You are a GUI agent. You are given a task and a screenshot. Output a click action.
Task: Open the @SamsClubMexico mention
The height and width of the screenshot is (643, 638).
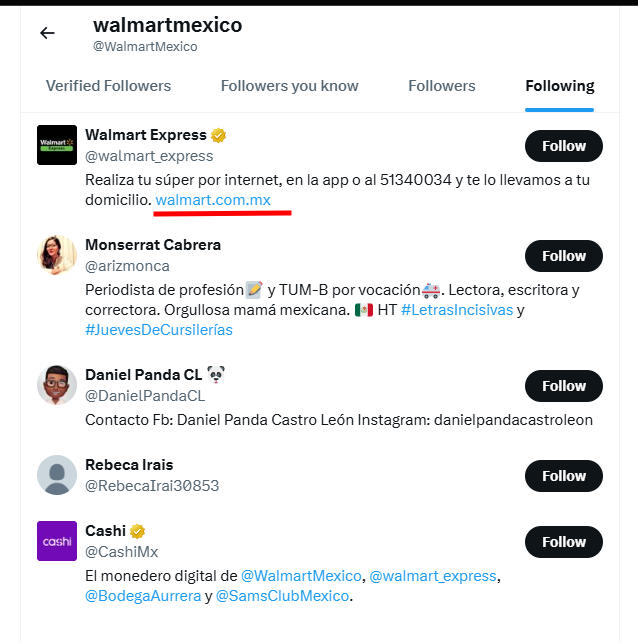coord(282,596)
